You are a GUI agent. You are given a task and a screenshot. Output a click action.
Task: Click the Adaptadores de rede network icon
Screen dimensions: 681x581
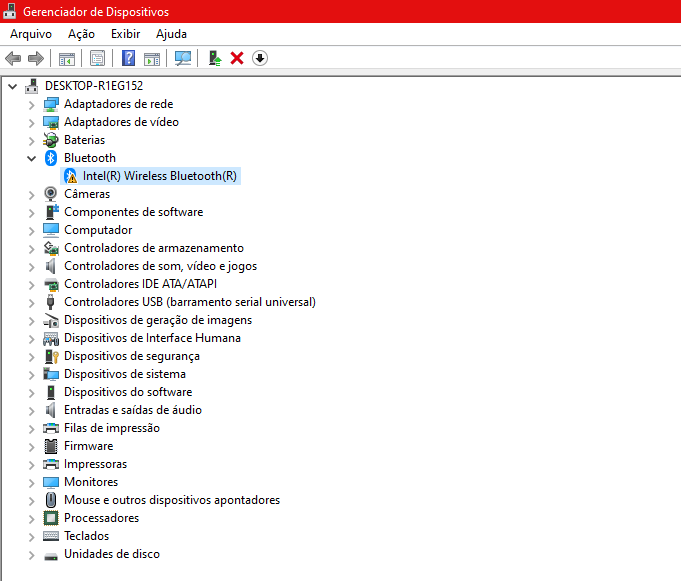click(x=51, y=104)
